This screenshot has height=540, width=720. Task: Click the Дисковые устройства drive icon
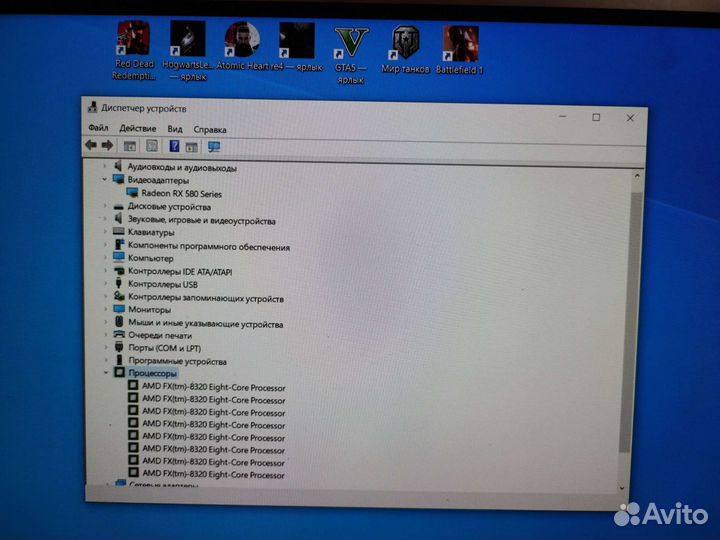click(118, 206)
